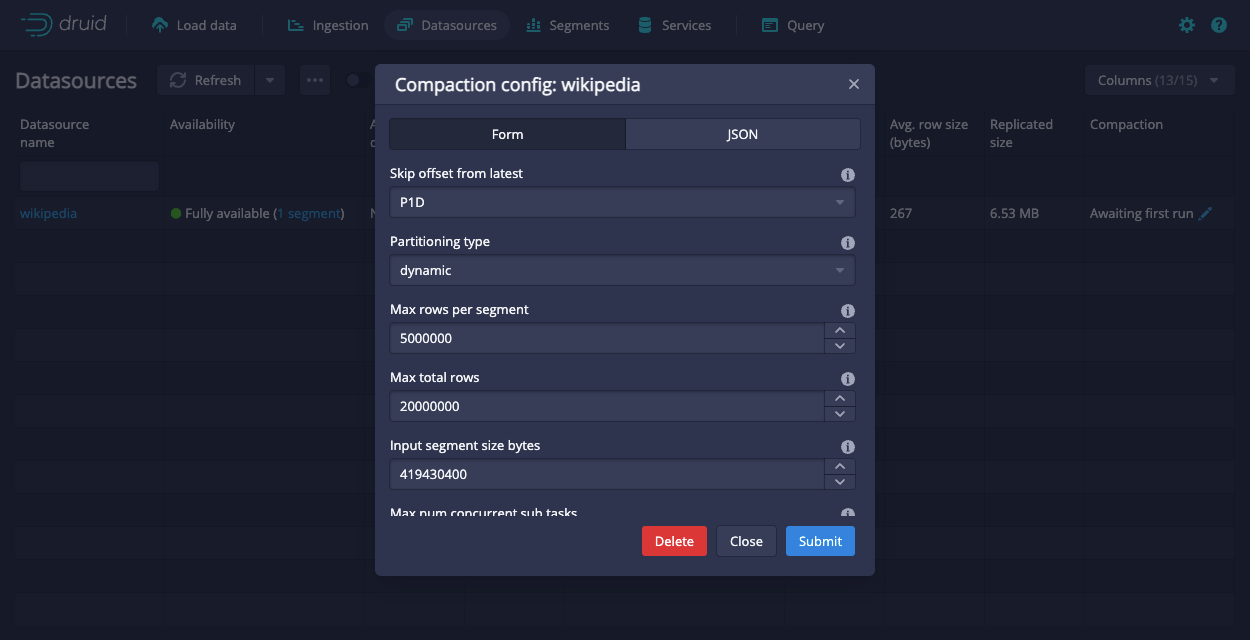The image size is (1250, 640).
Task: Click the ellipsis more options icon
Action: pos(314,79)
